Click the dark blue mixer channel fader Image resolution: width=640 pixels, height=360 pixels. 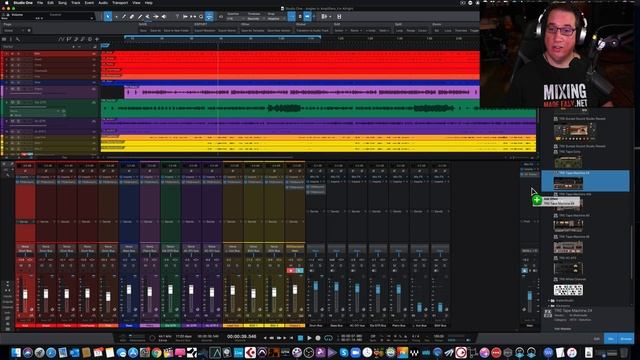pos(129,289)
